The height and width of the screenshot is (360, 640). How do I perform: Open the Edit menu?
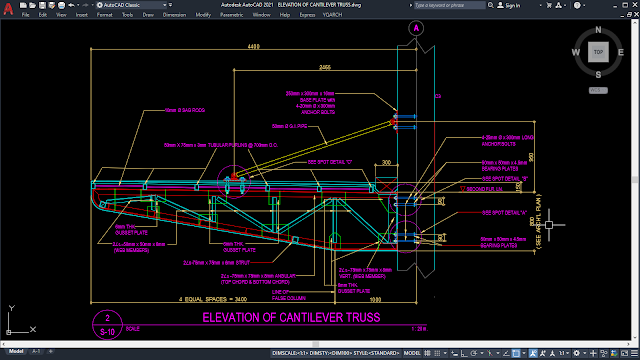coord(43,15)
